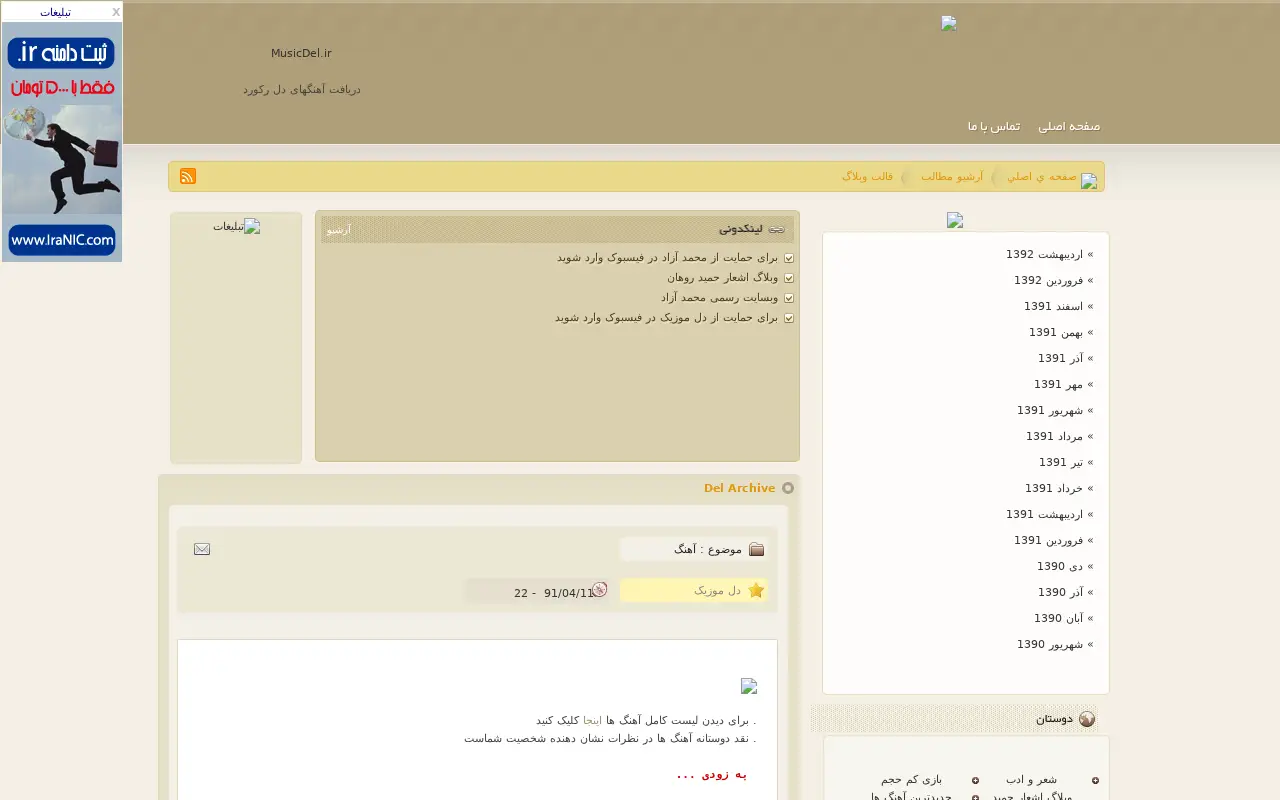1280x800 pixels.
Task: Click the plus bullet beside شعر و ادب
Action: pyautogui.click(x=1095, y=780)
